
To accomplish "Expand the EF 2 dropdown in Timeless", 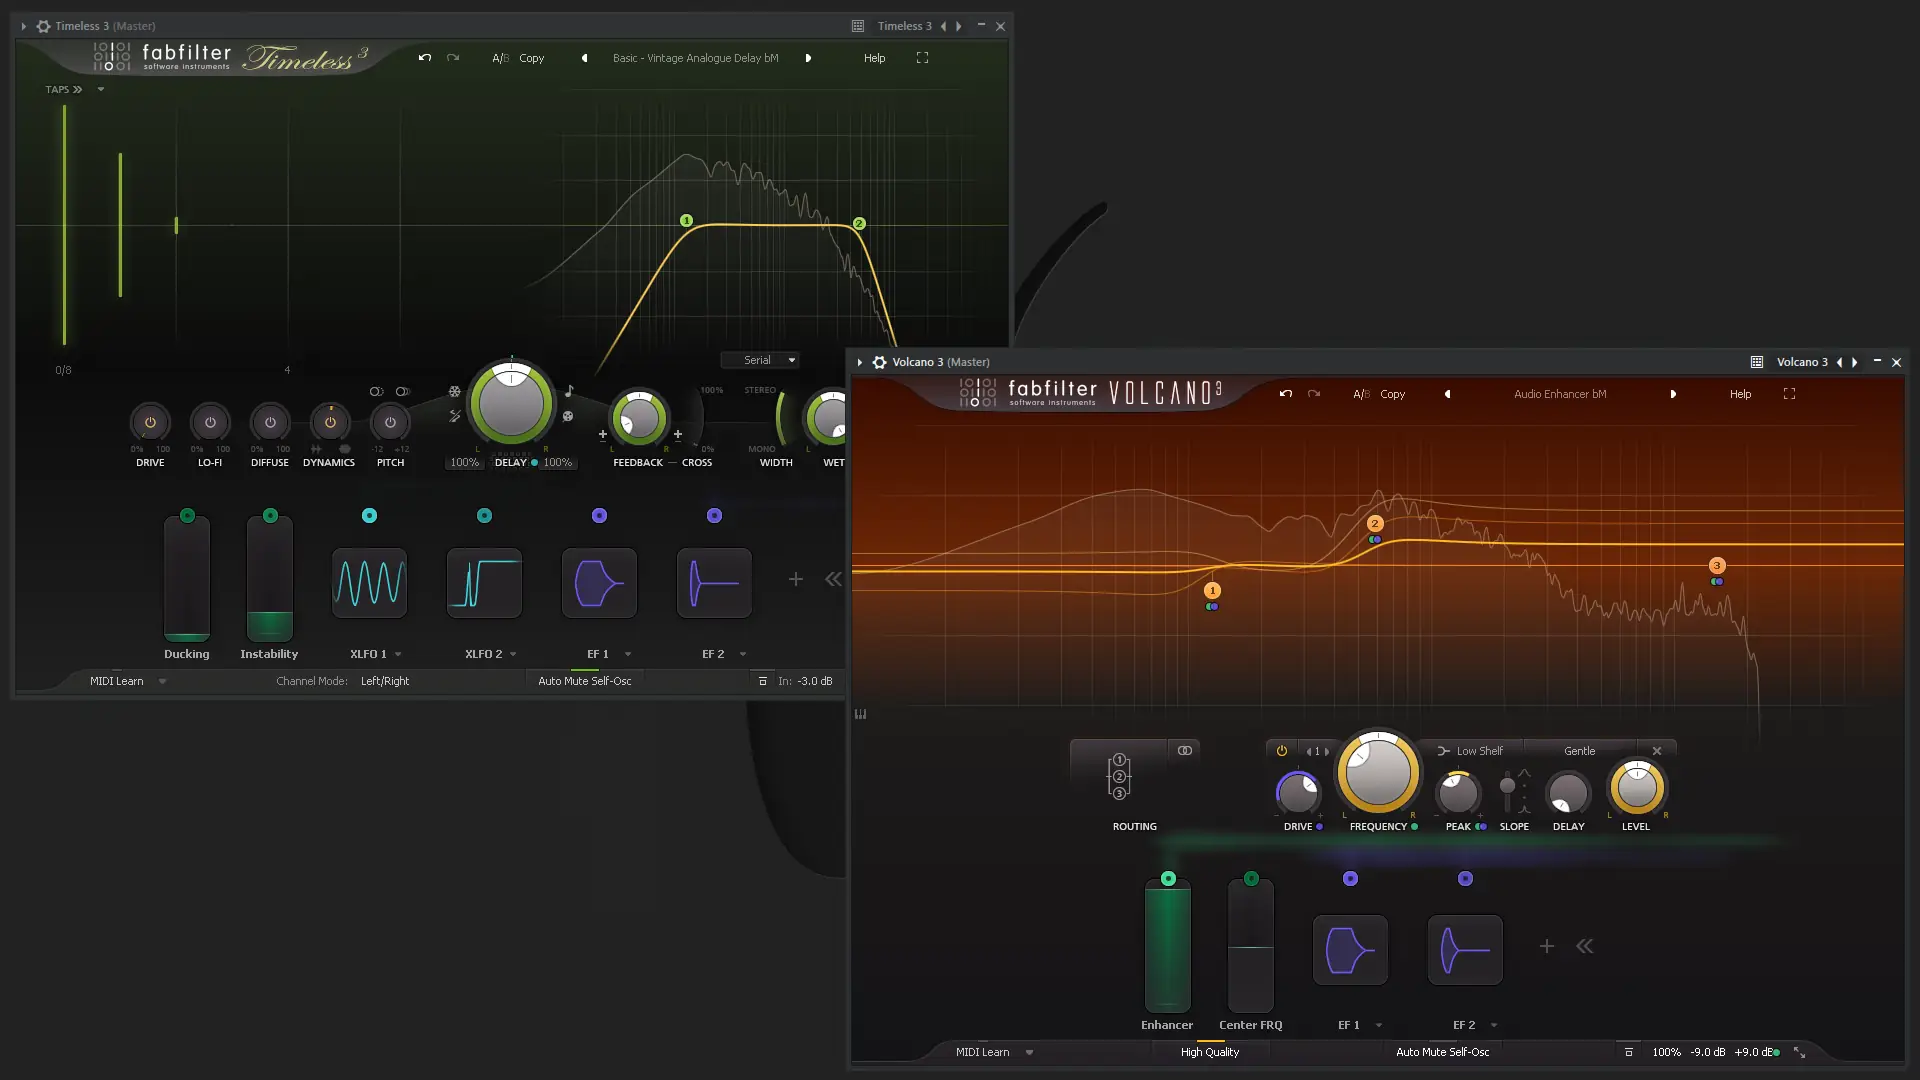I will point(741,653).
